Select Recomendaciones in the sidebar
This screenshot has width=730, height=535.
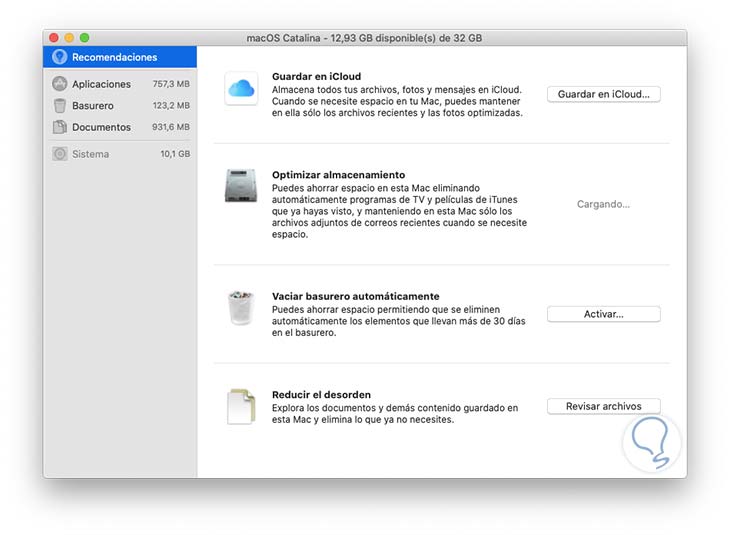[120, 57]
